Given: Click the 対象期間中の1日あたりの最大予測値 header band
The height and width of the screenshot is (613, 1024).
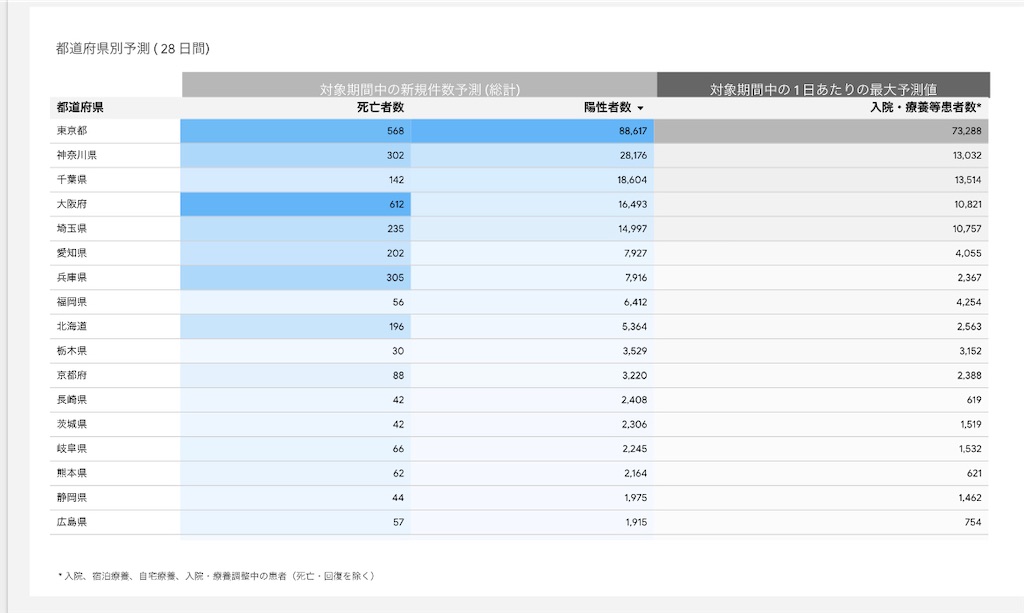Looking at the screenshot, I should 824,86.
